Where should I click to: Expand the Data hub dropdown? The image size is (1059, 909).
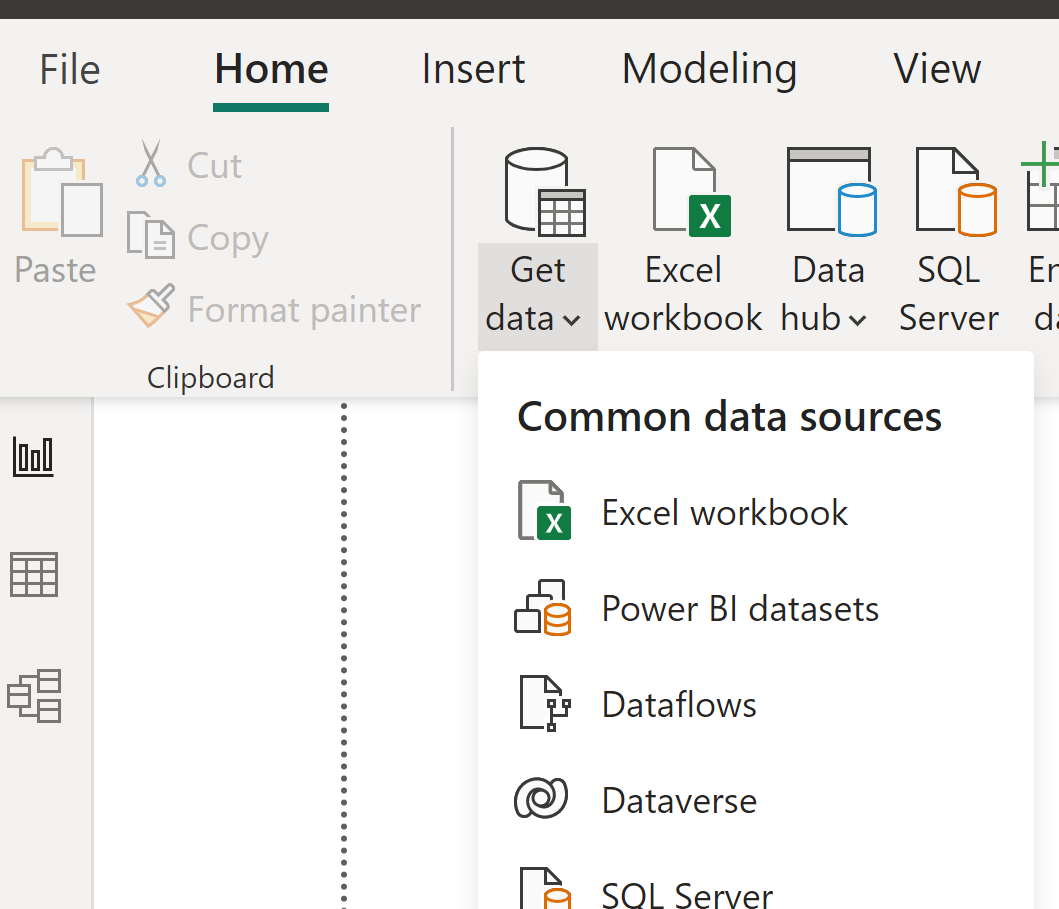point(857,320)
